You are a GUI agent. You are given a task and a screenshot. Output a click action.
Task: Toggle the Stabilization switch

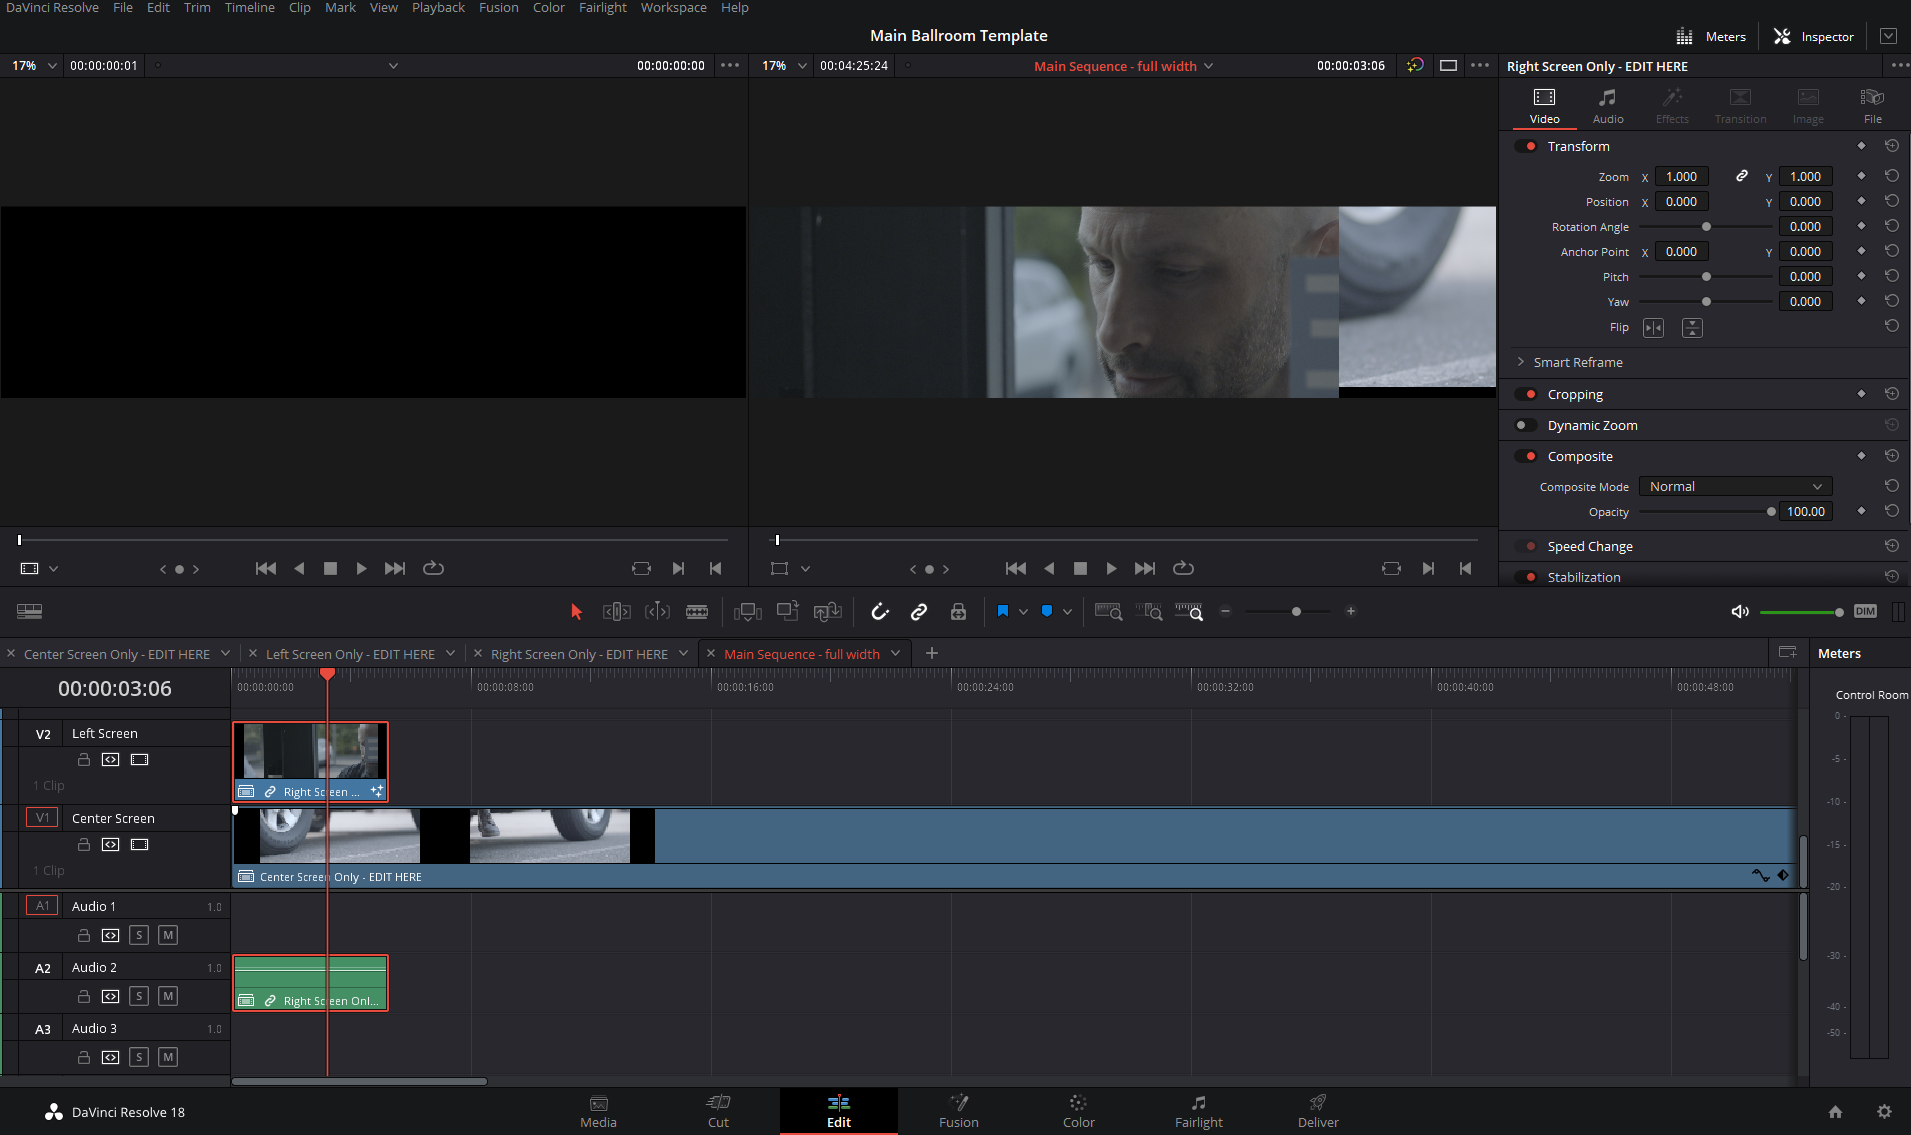pos(1526,578)
